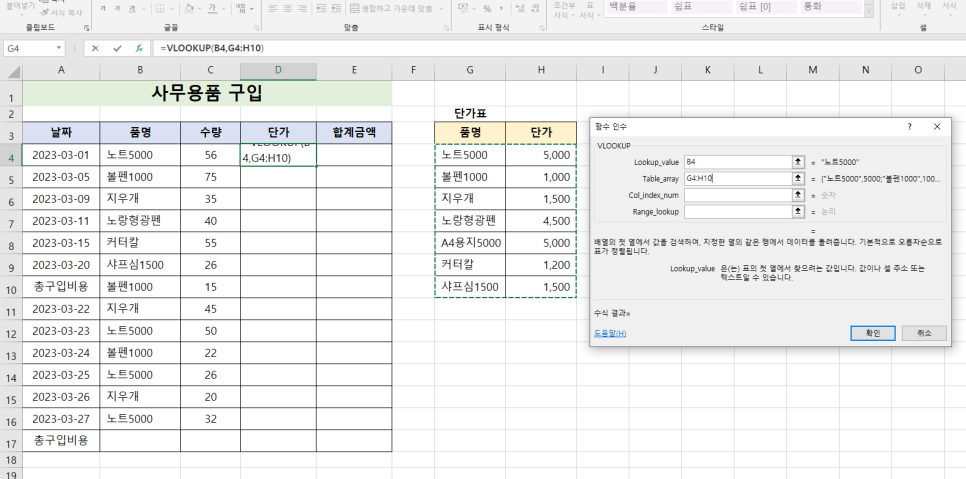The width and height of the screenshot is (966, 479).
Task: Click increase indent icon
Action: (336, 9)
